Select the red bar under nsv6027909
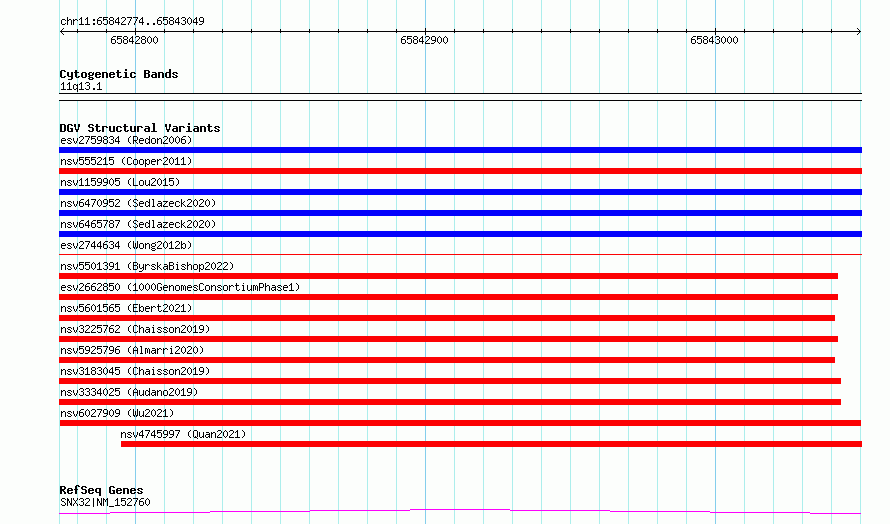The image size is (890, 524). point(460,423)
